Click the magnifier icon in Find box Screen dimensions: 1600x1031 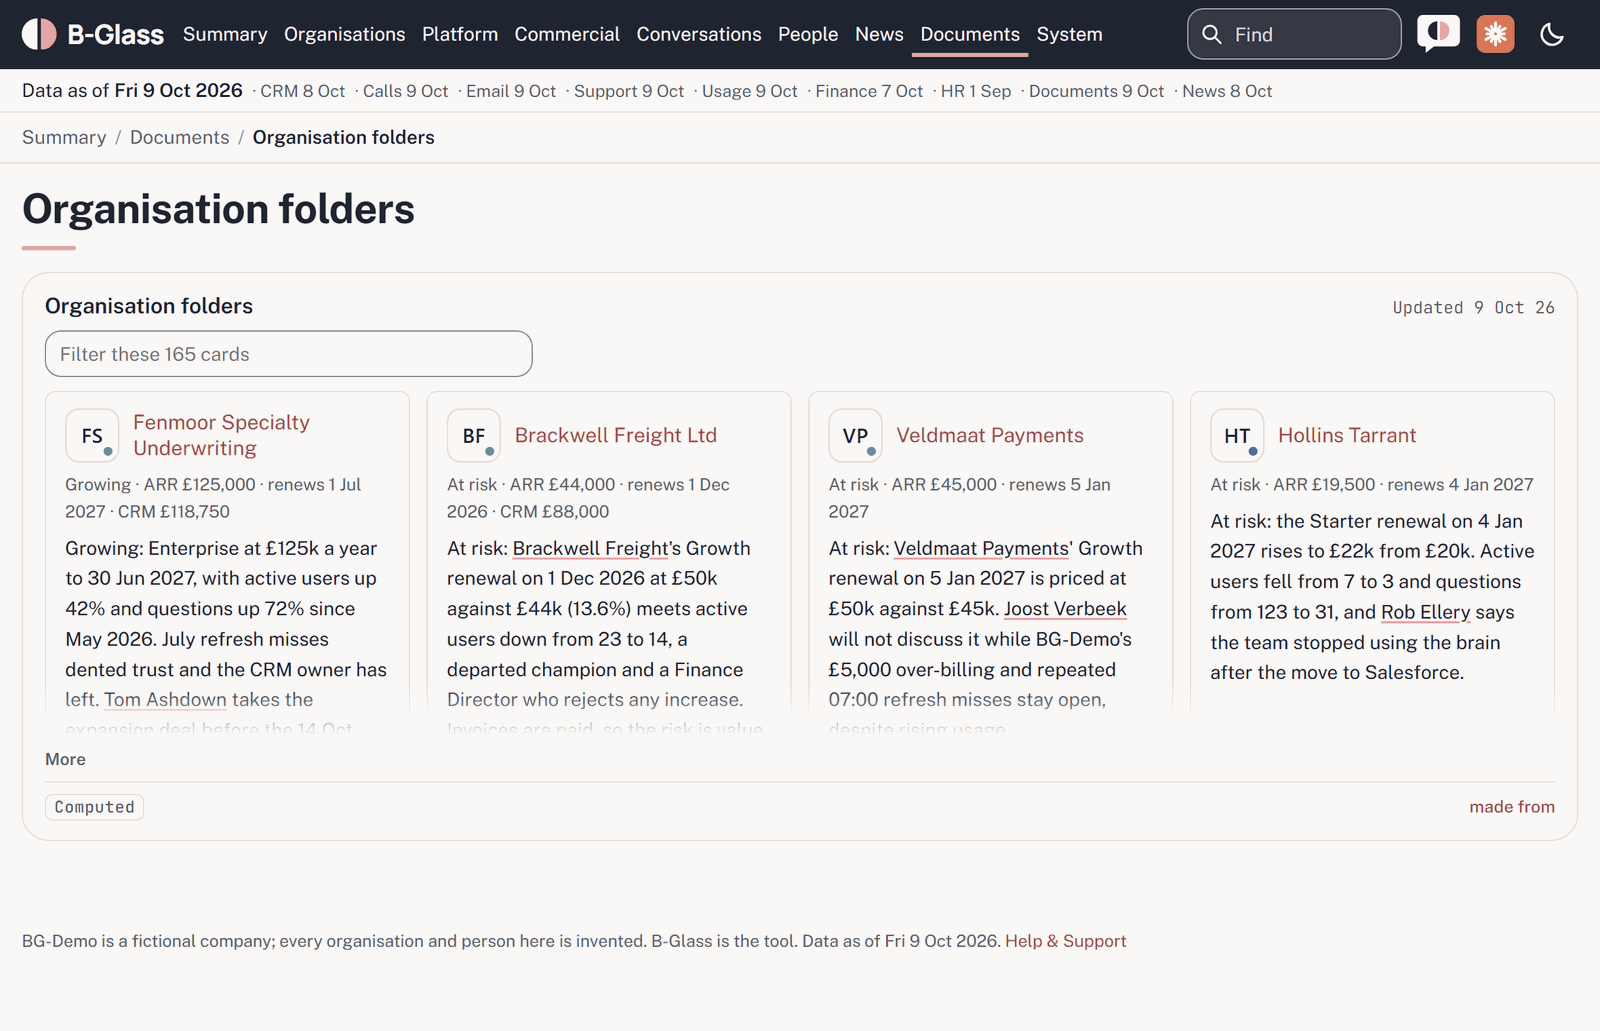[x=1212, y=34]
